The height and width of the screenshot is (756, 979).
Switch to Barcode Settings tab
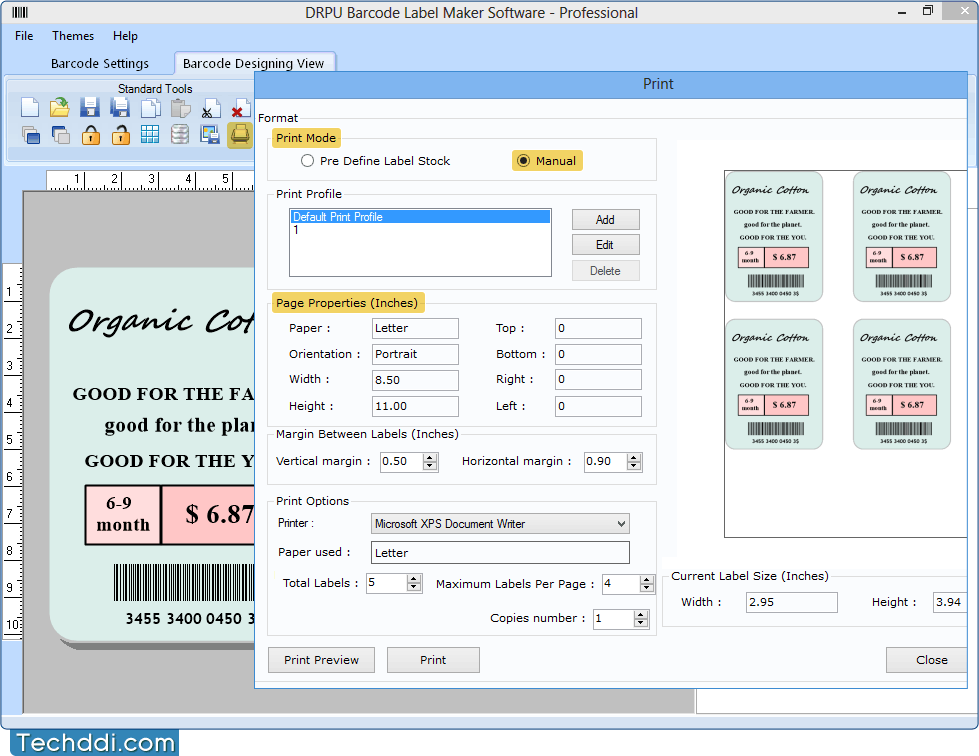coord(100,63)
